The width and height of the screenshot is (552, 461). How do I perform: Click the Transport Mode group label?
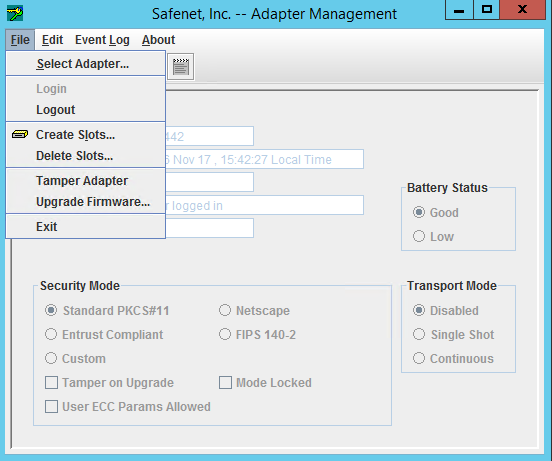[452, 286]
